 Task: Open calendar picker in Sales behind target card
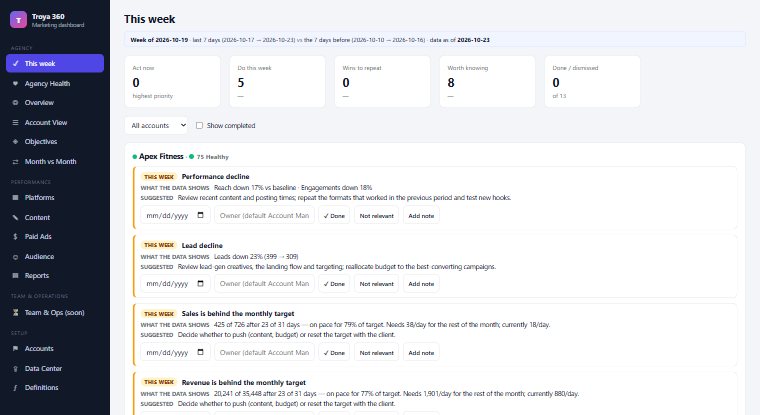coord(201,352)
